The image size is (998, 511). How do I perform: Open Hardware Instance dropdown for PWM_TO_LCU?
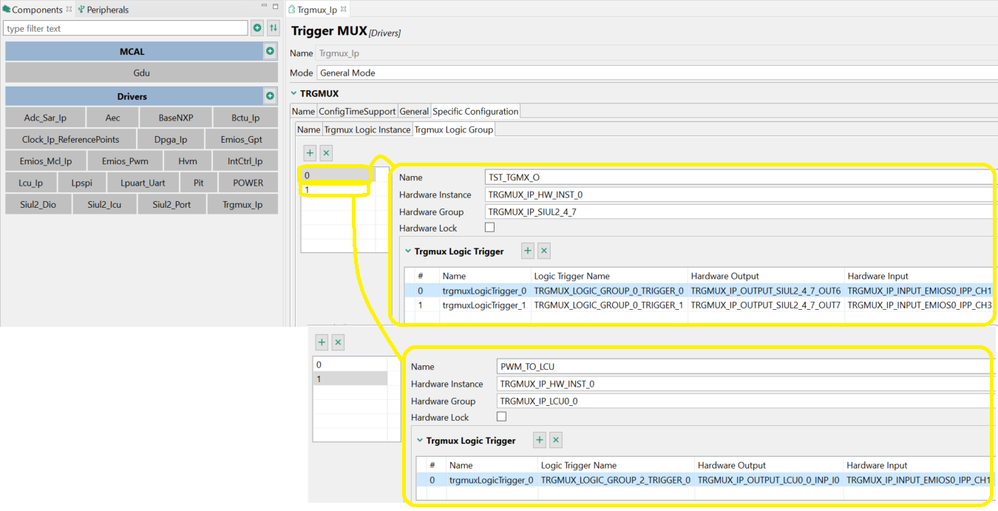coord(747,384)
